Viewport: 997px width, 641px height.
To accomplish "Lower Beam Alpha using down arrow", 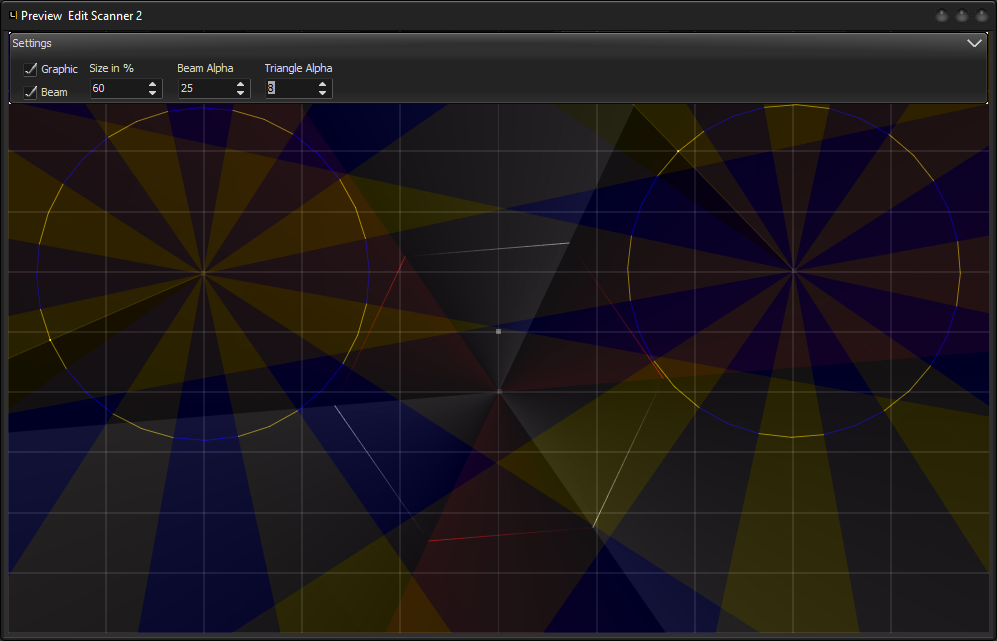I will pos(240,93).
